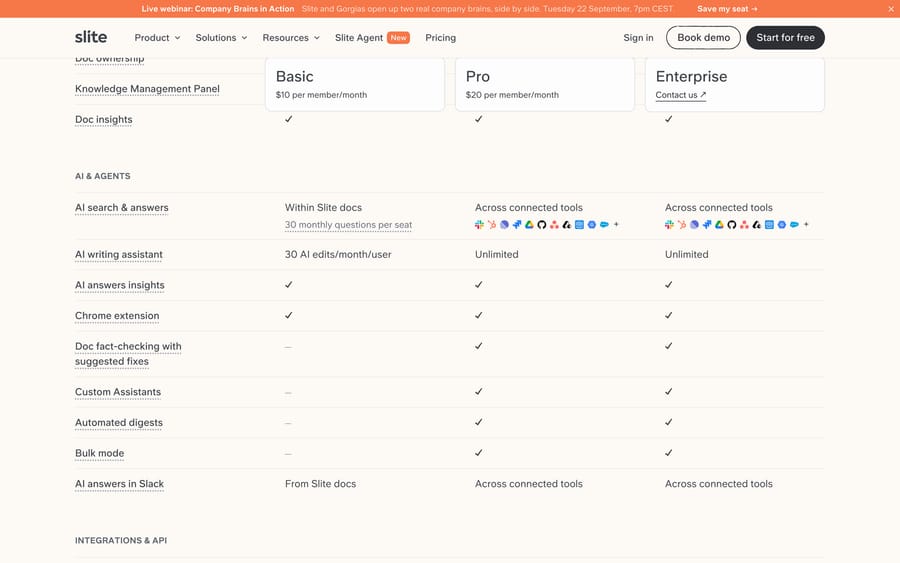Click the plus icon after Enterprise integrations
The width and height of the screenshot is (900, 563).
point(806,224)
